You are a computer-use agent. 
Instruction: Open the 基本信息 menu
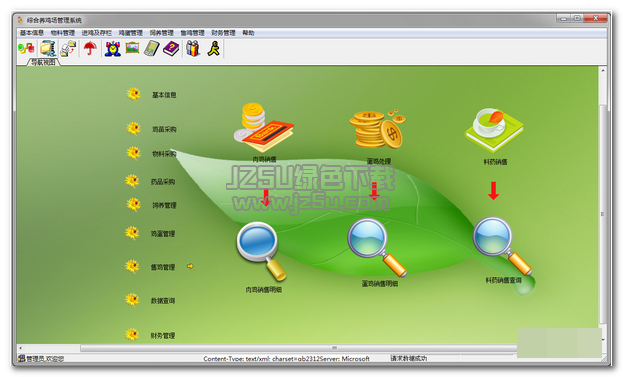pyautogui.click(x=31, y=33)
